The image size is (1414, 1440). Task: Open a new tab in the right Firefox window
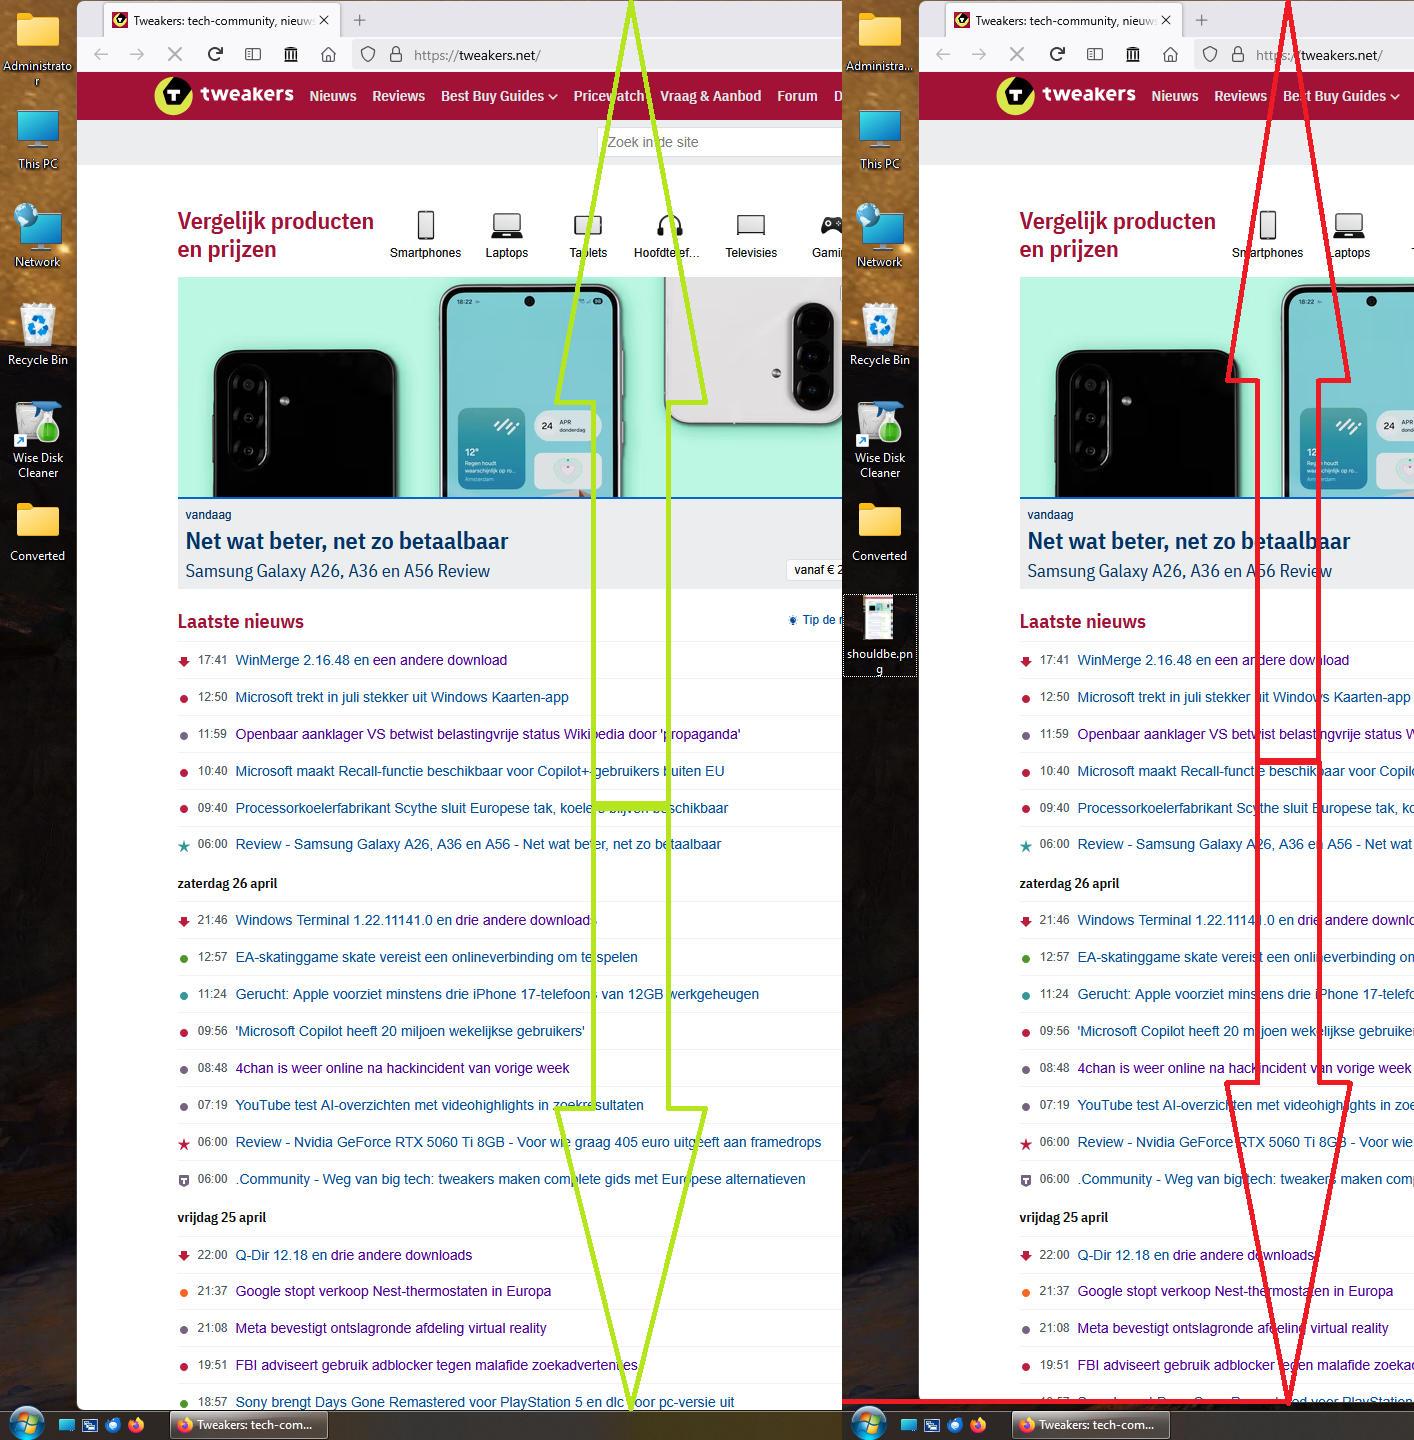[1202, 20]
